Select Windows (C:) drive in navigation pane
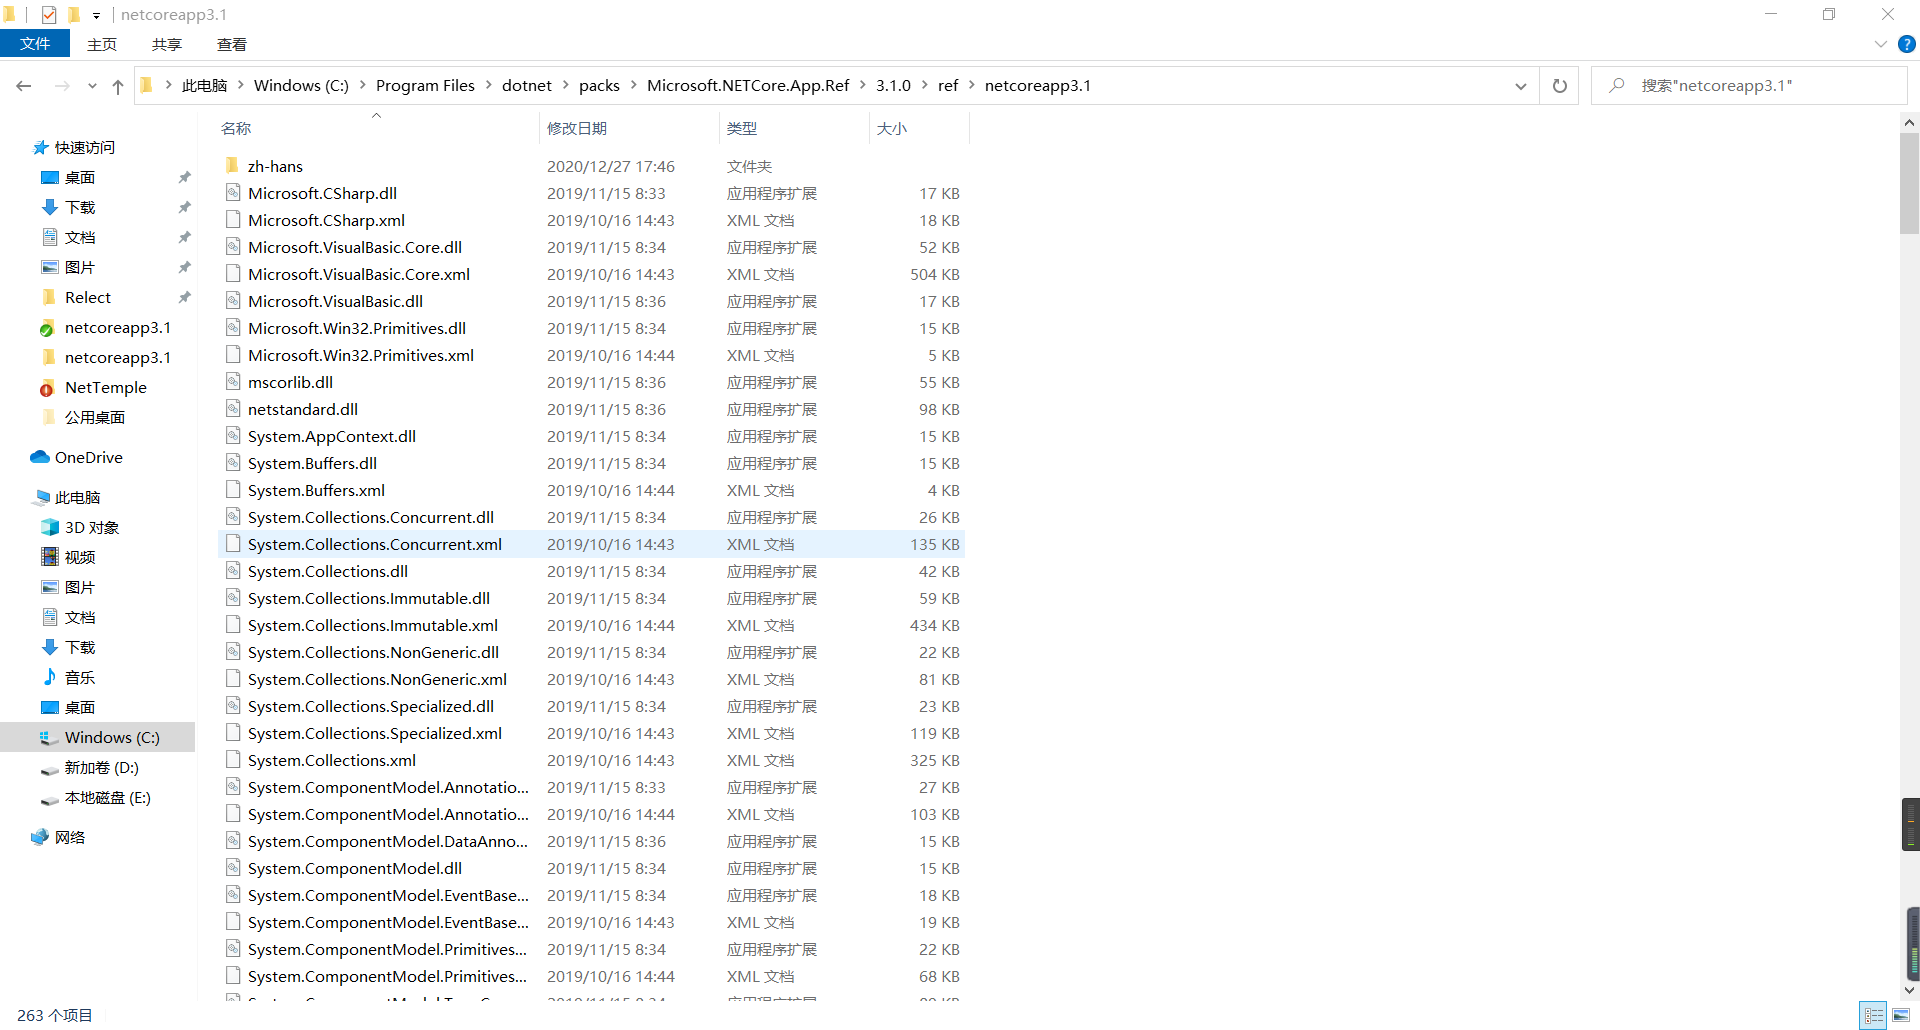The width and height of the screenshot is (1920, 1030). (x=100, y=738)
